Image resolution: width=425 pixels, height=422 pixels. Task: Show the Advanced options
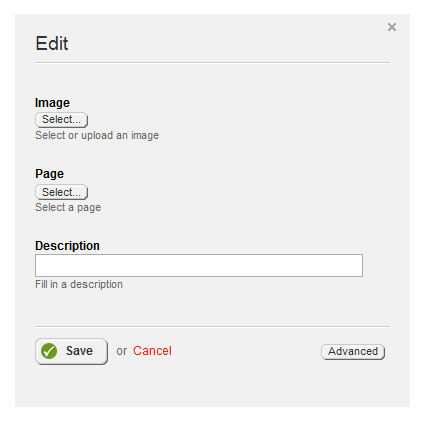coord(353,352)
